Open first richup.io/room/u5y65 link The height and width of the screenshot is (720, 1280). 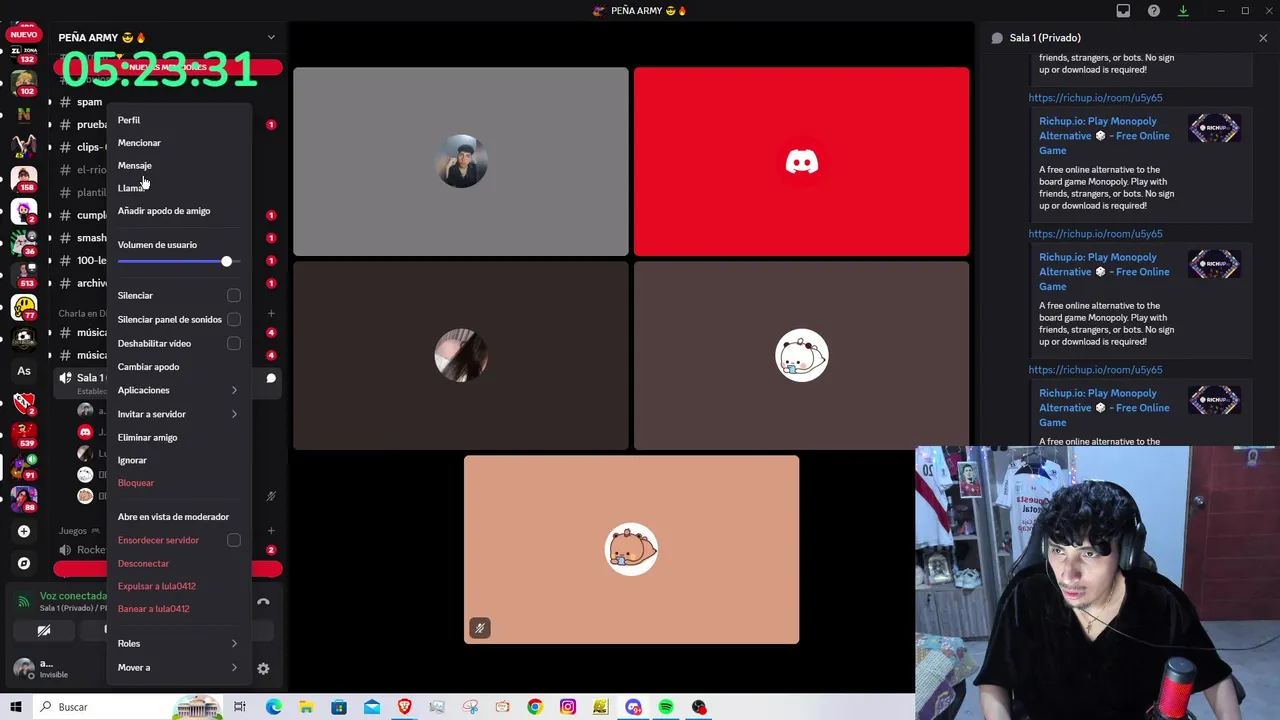[x=1095, y=98]
